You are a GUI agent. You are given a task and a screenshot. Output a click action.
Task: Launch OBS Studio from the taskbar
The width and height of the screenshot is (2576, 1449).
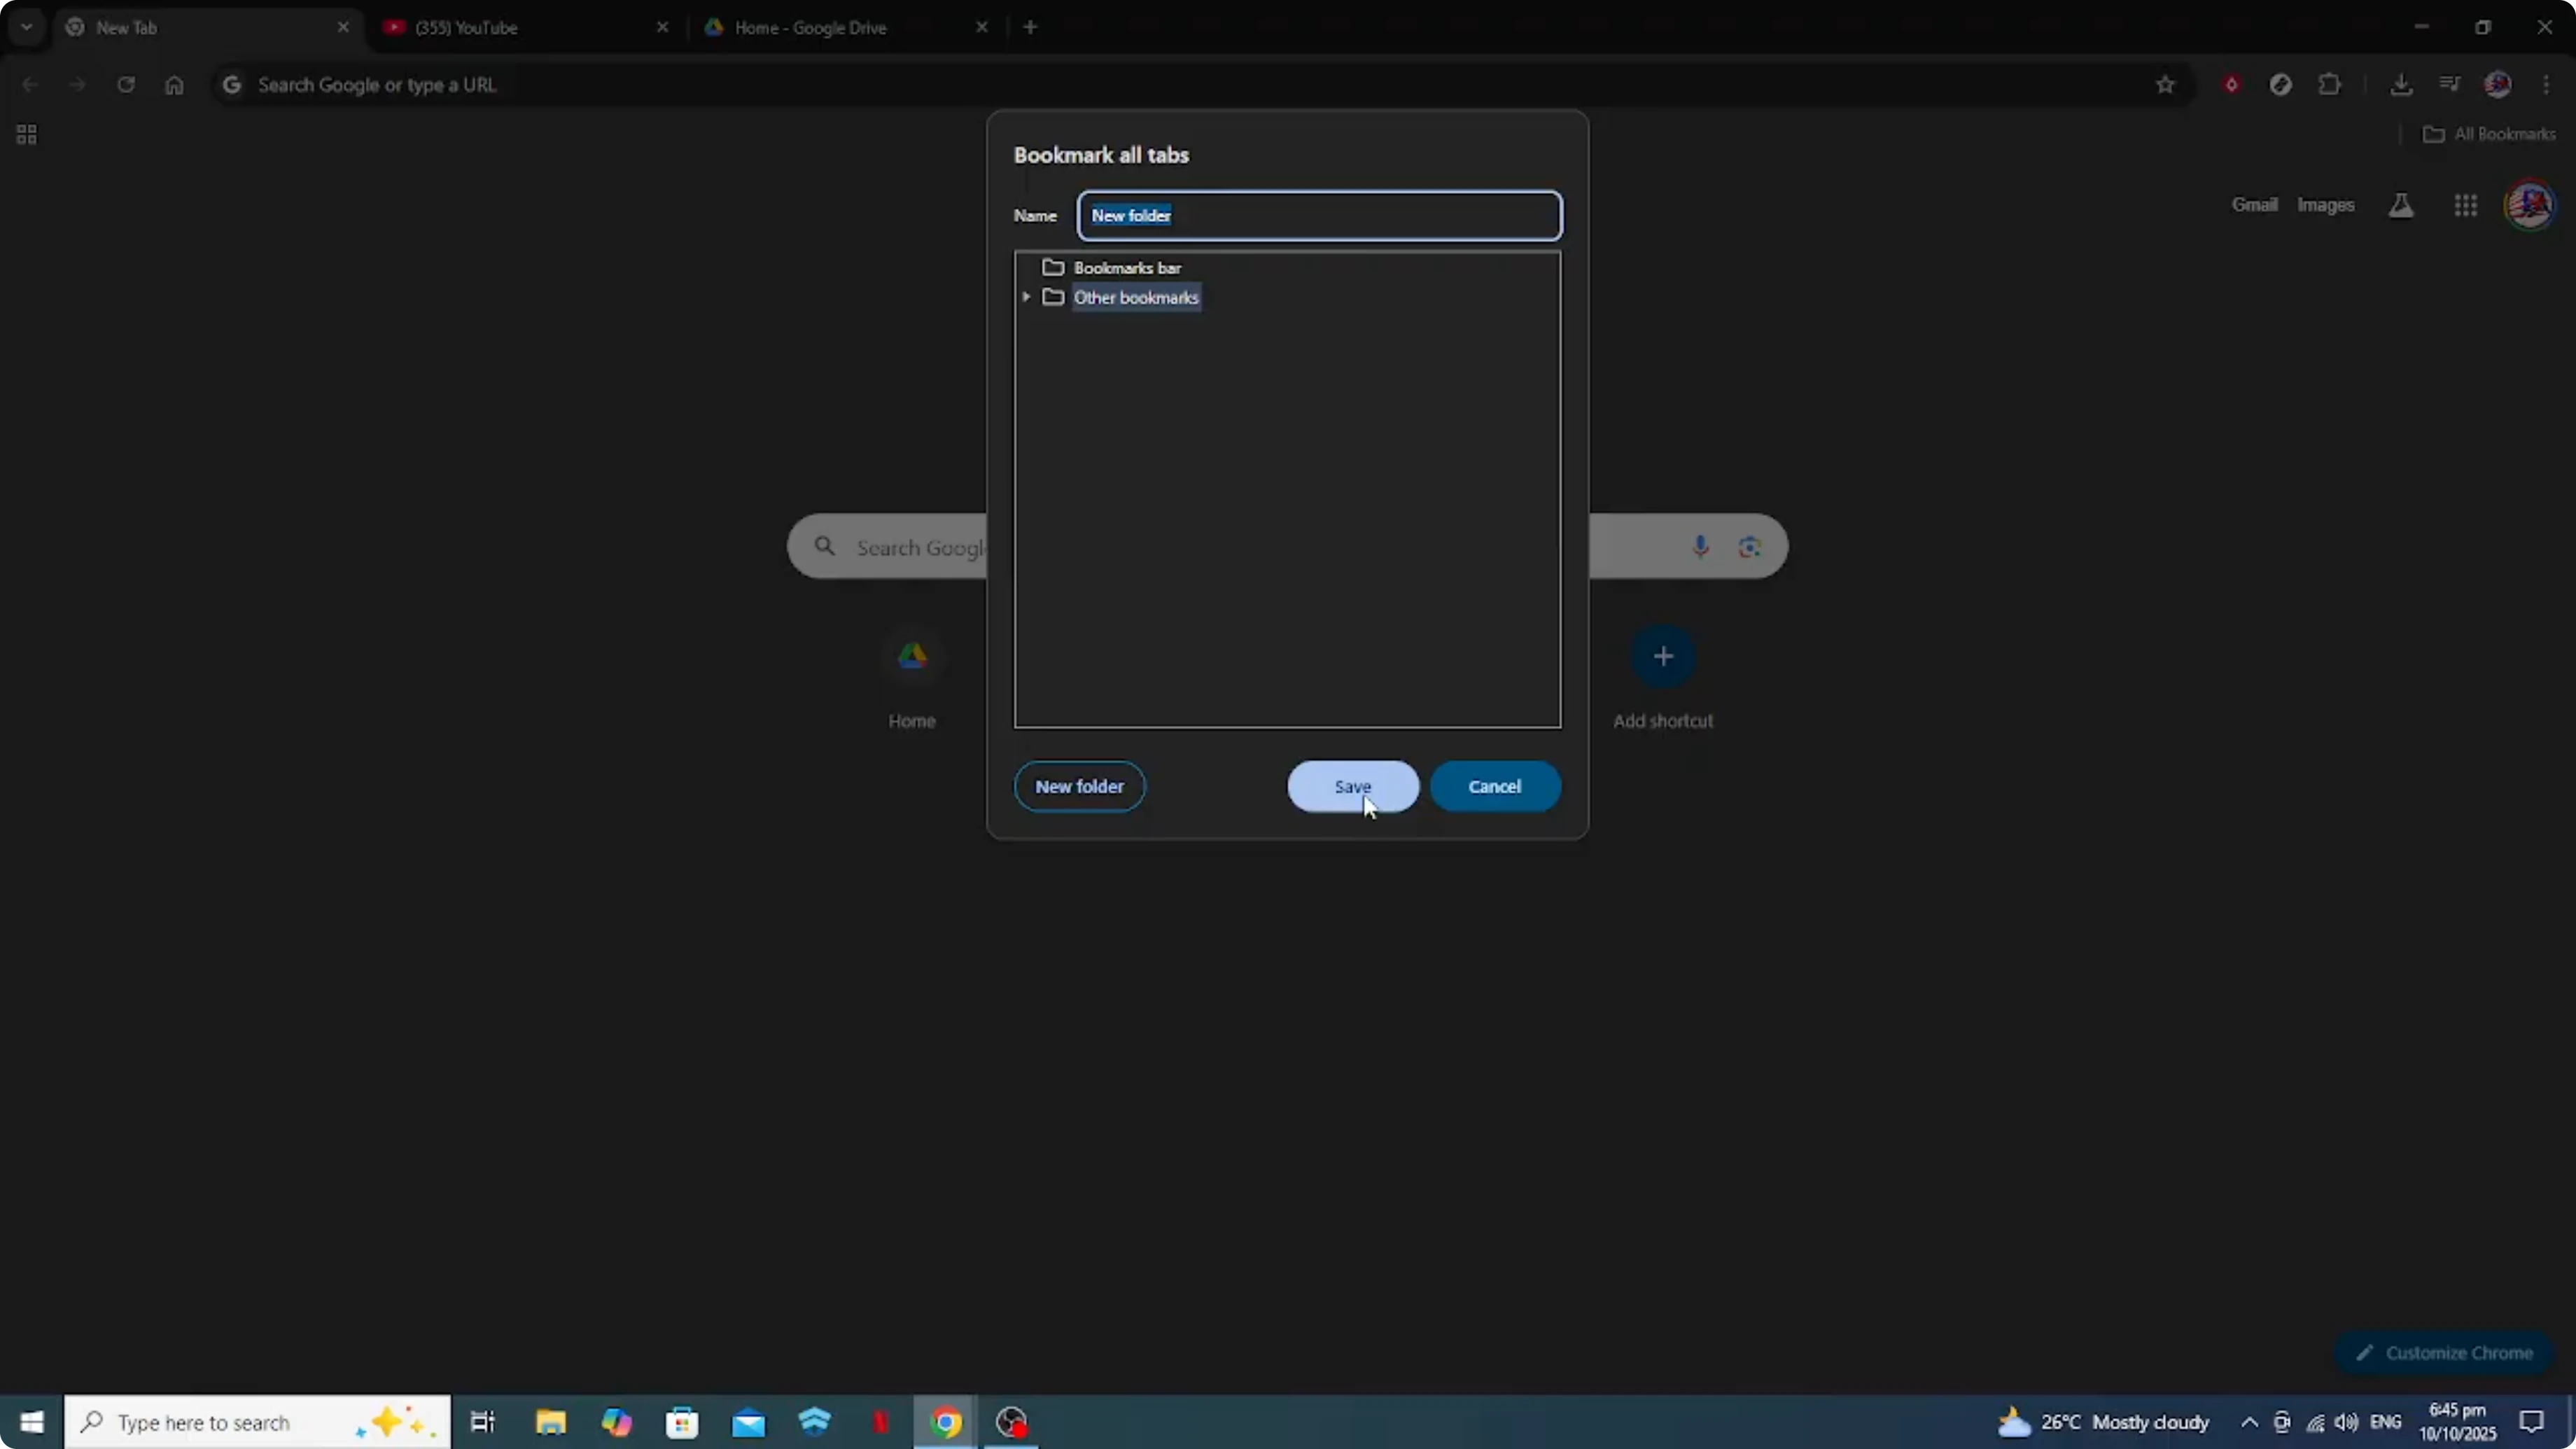1011,1421
